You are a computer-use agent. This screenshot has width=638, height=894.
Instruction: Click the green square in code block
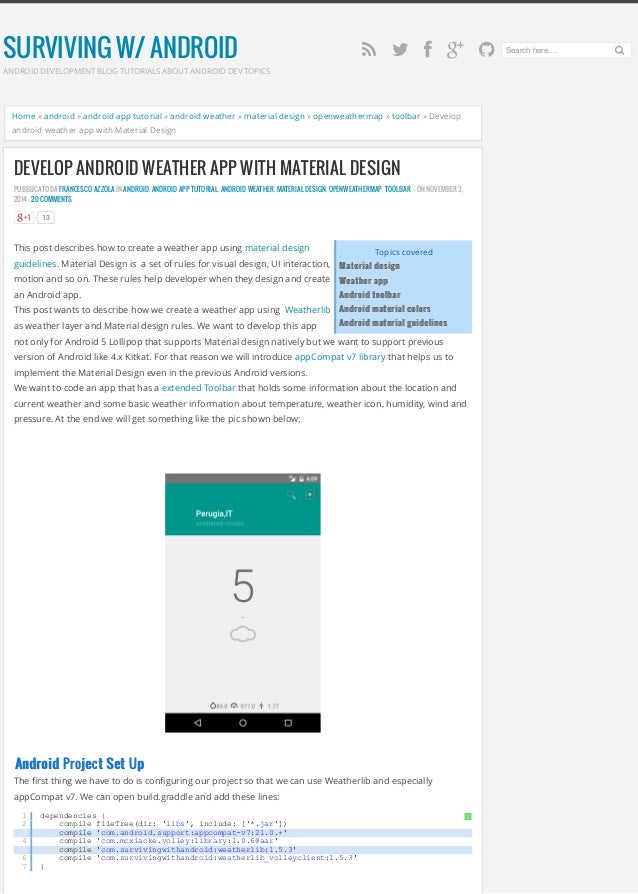click(x=468, y=816)
